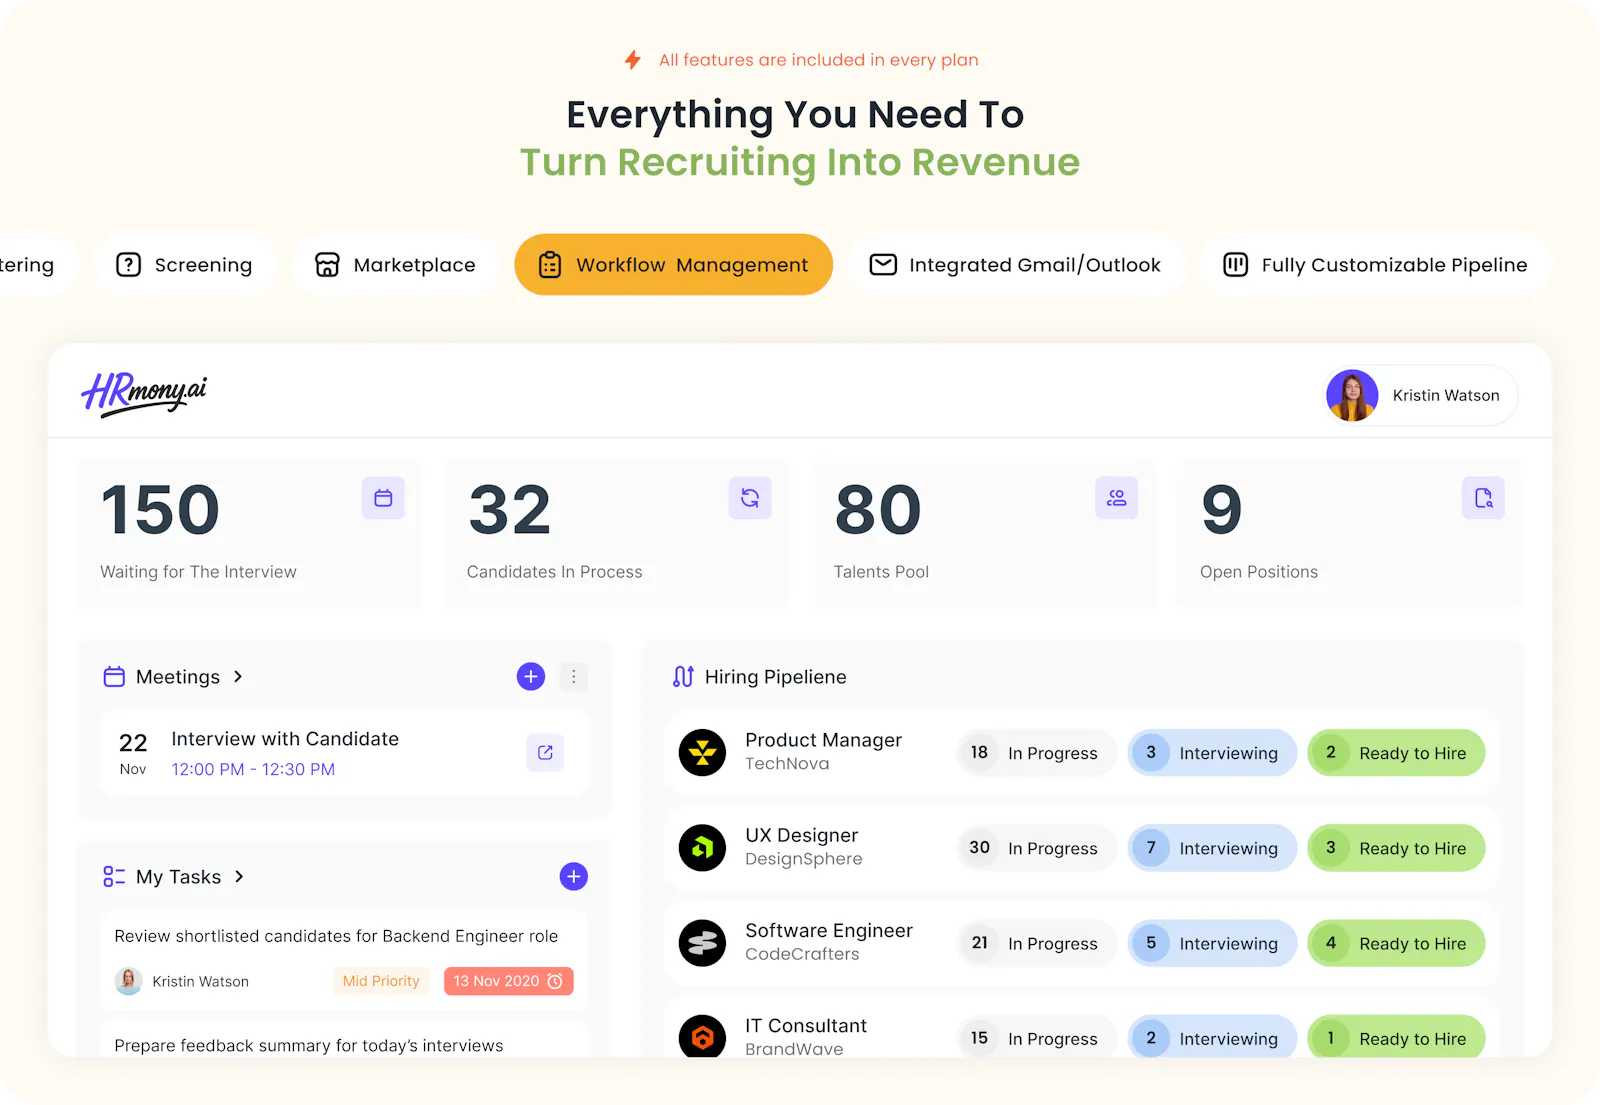Click IT Consultant's 1 Ready to Hire pill
The image size is (1600, 1105).
(x=1396, y=1038)
